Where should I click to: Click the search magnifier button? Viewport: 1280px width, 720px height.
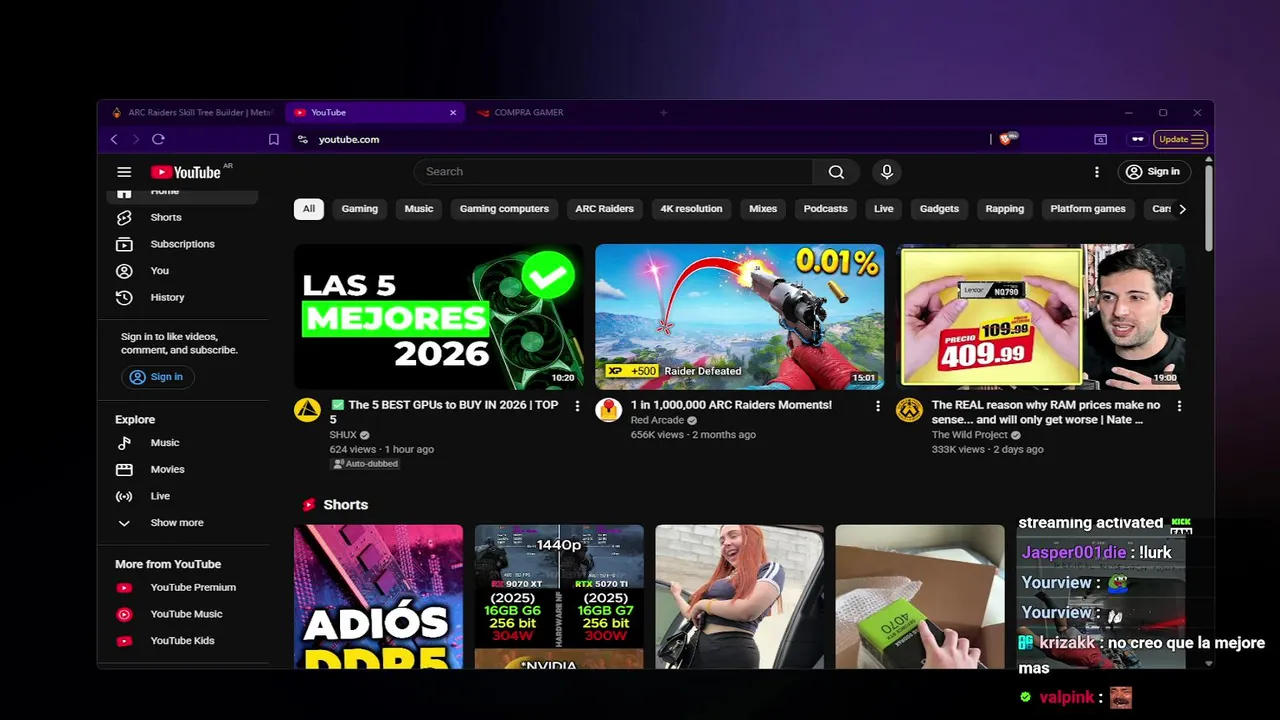pyautogui.click(x=836, y=172)
